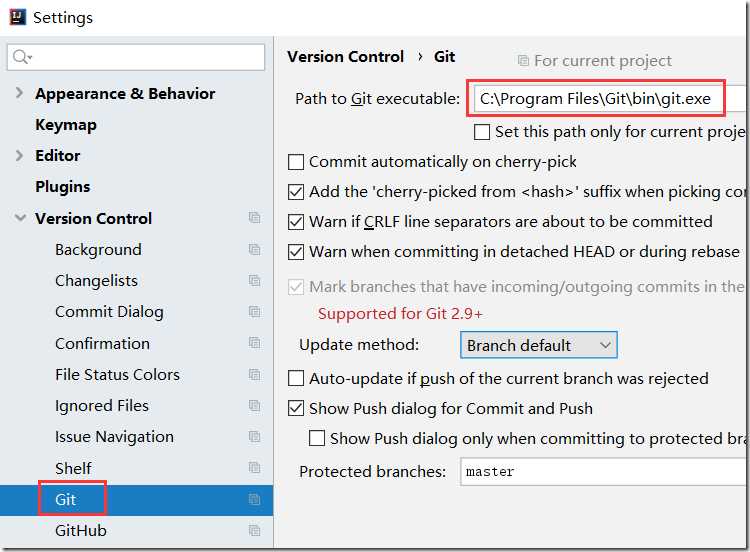Click the project-level icon beside Background
This screenshot has height=552, width=750.
click(x=255, y=249)
